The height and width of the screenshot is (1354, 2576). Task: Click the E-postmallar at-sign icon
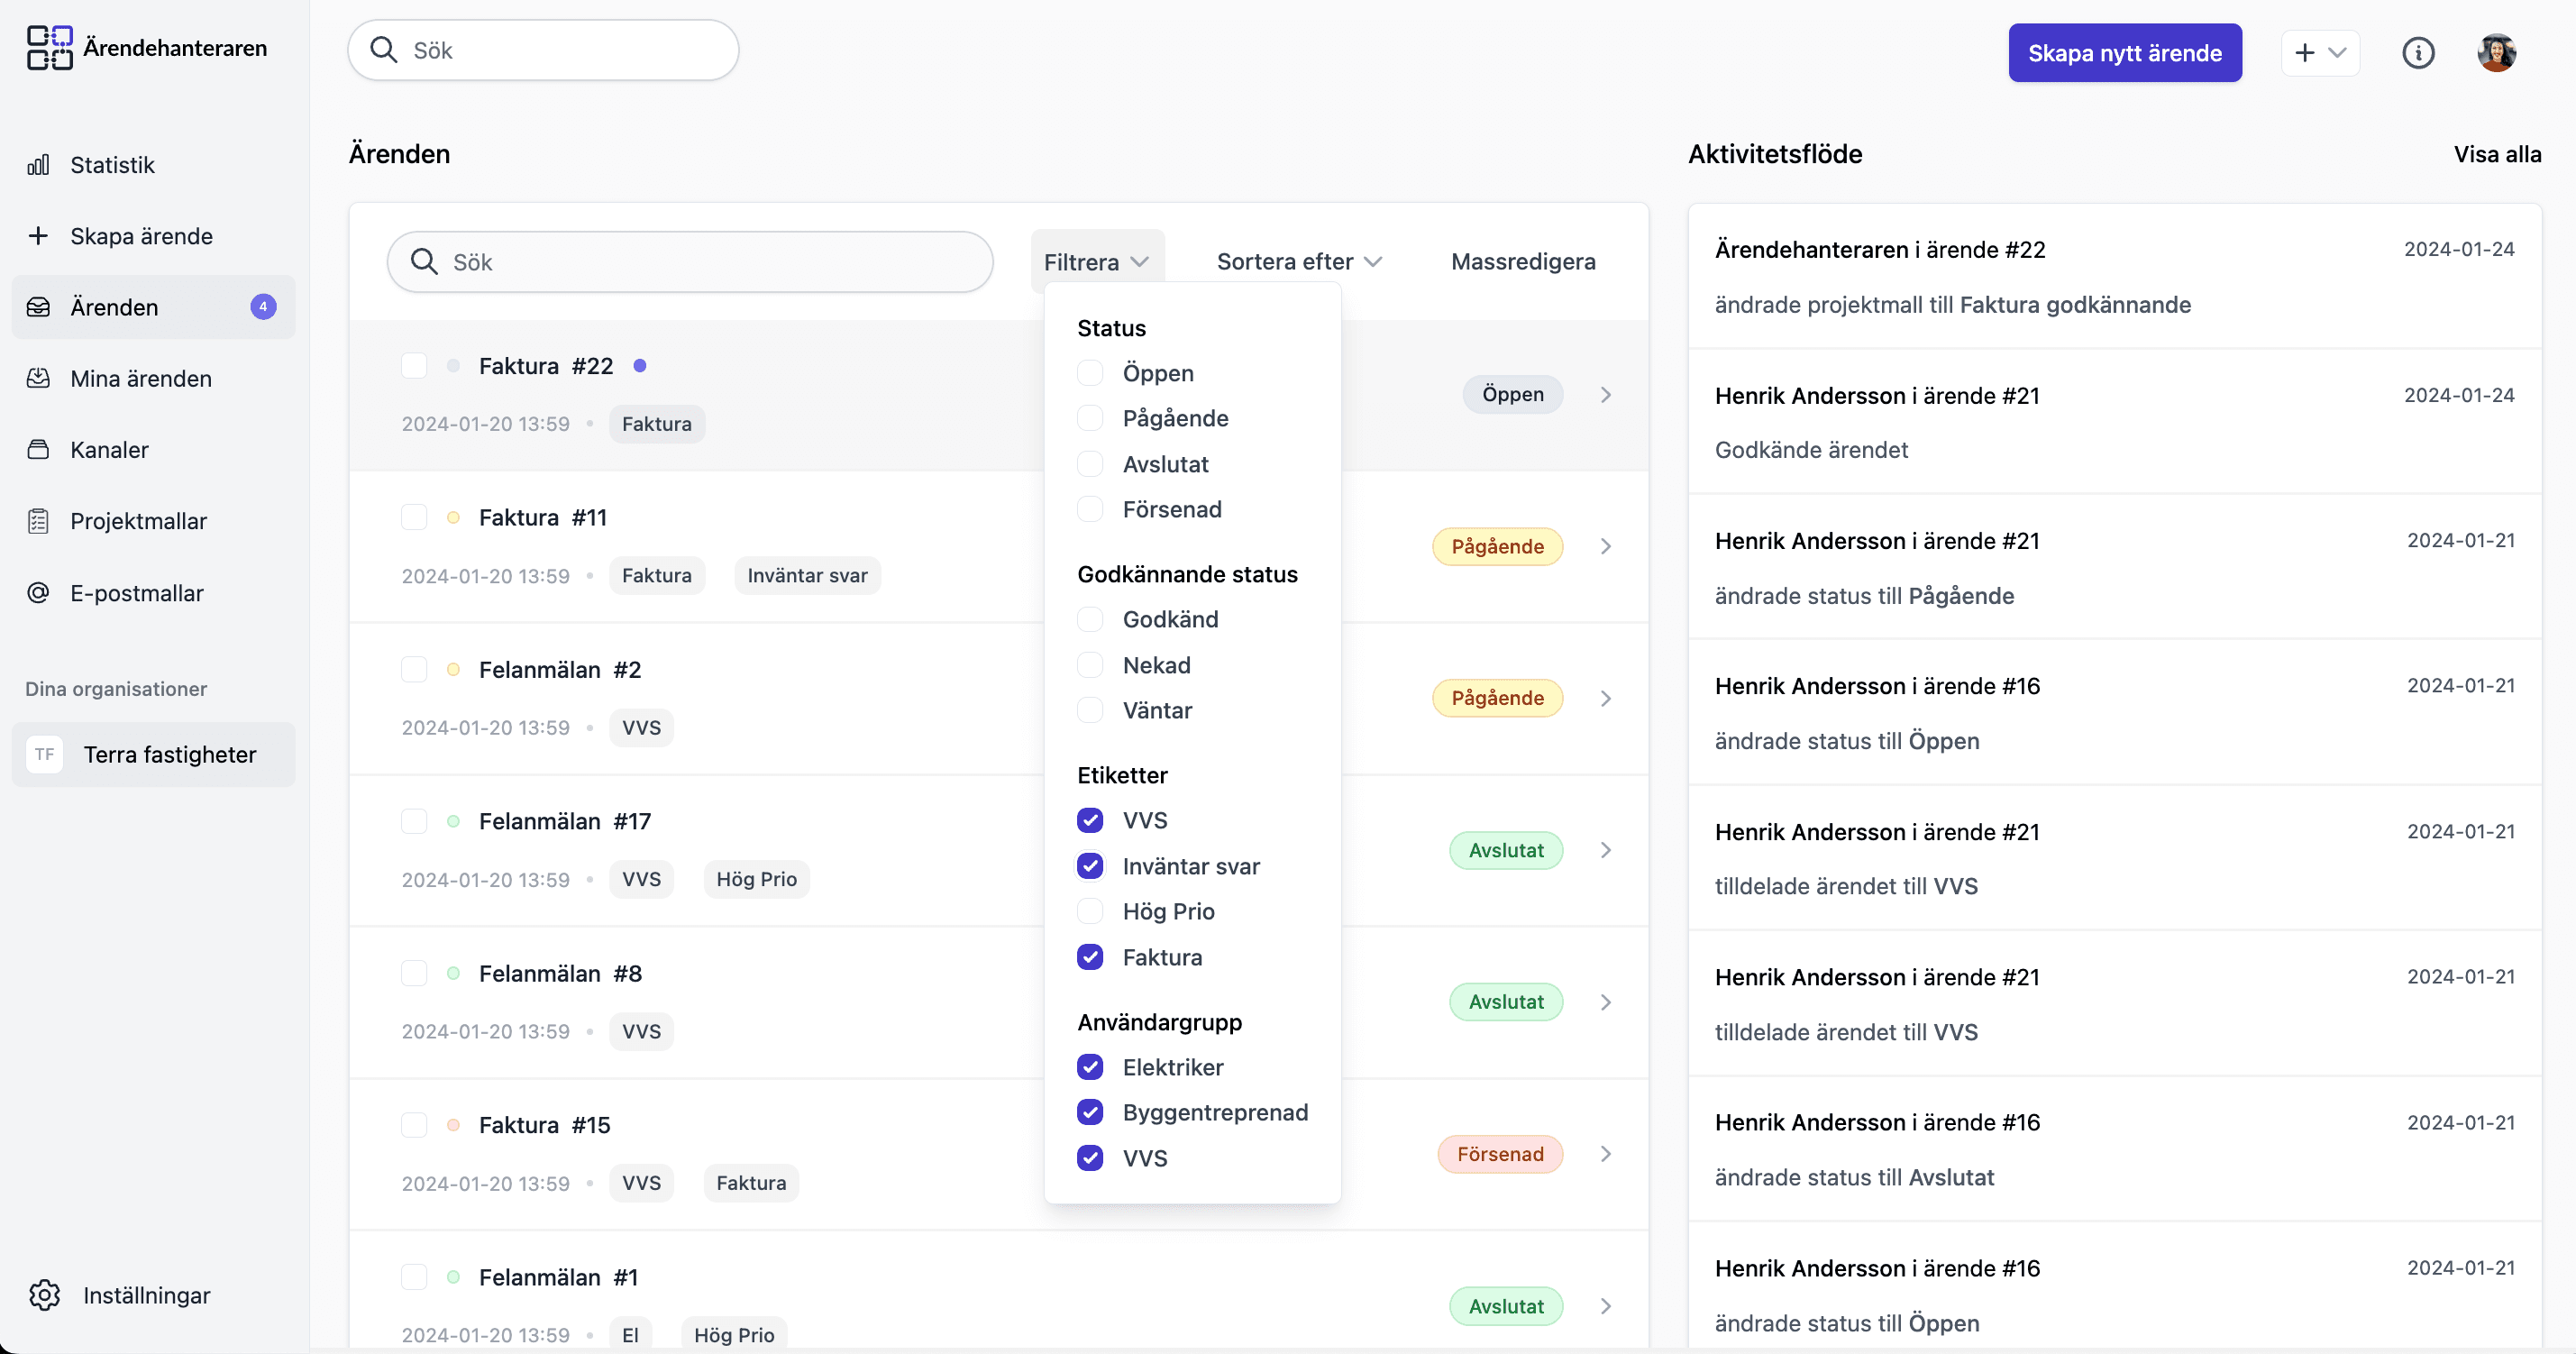tap(38, 593)
